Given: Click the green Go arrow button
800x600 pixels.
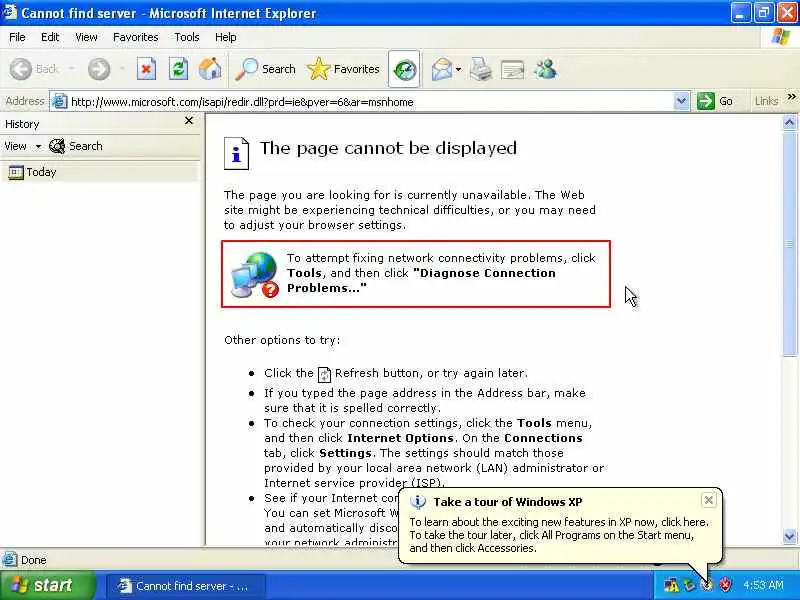Looking at the screenshot, I should pyautogui.click(x=706, y=101).
